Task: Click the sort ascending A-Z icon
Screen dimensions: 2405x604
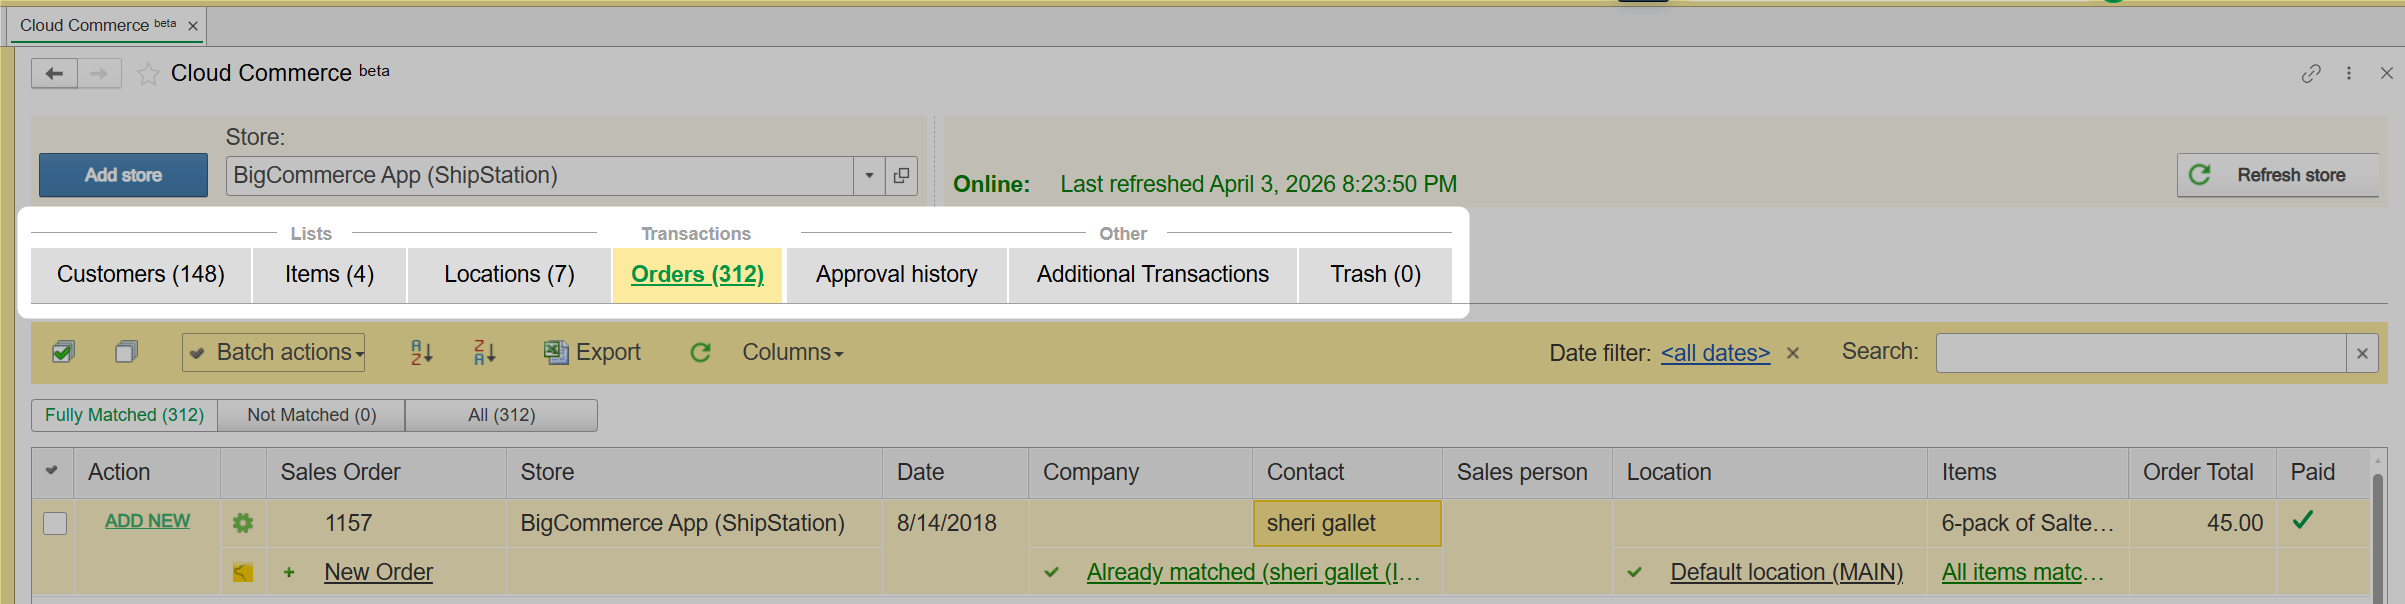Action: coord(422,352)
